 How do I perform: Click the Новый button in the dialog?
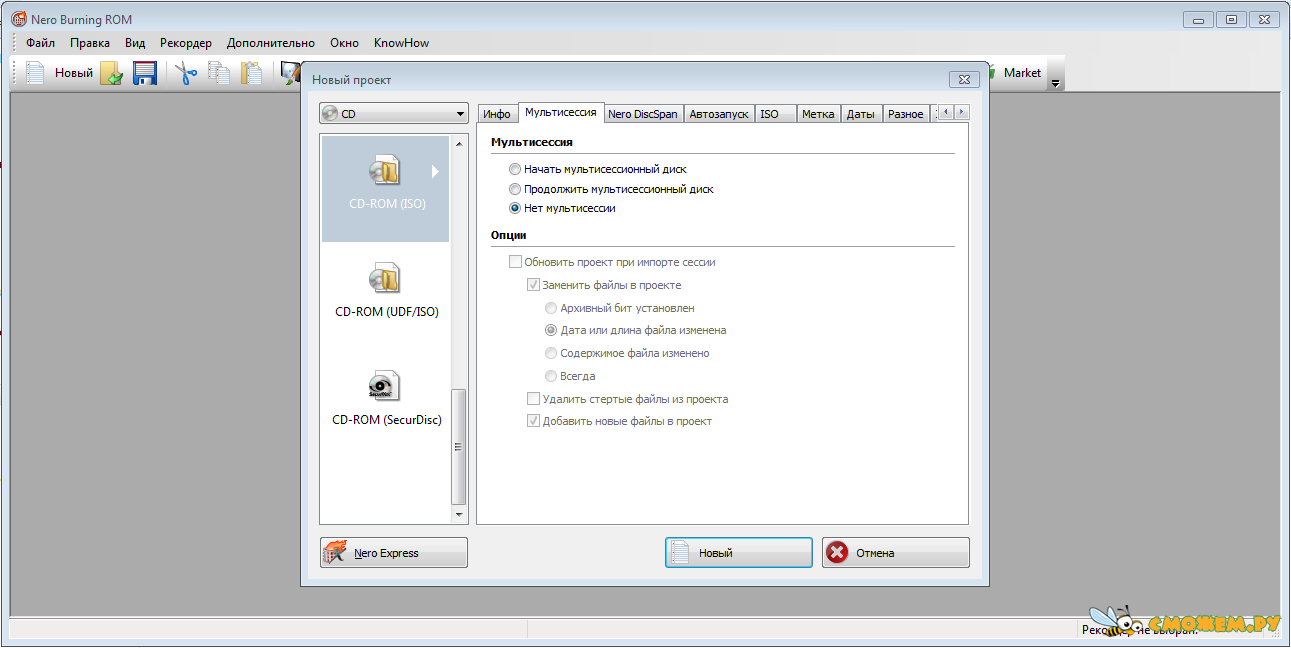739,553
